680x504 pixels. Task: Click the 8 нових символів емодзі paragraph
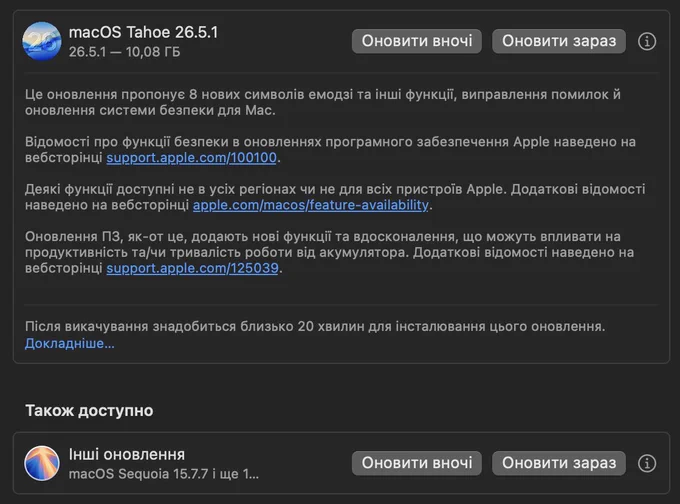pos(323,102)
